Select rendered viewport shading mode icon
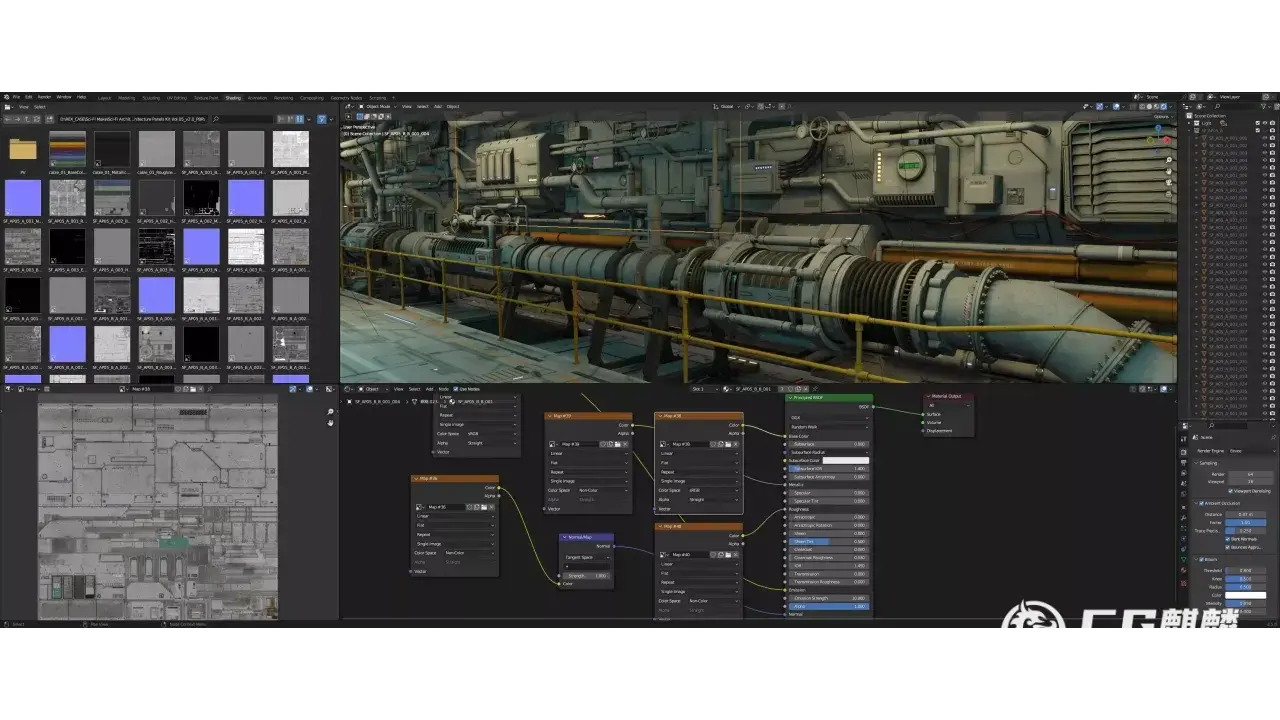The image size is (1280, 720). click(x=1163, y=106)
